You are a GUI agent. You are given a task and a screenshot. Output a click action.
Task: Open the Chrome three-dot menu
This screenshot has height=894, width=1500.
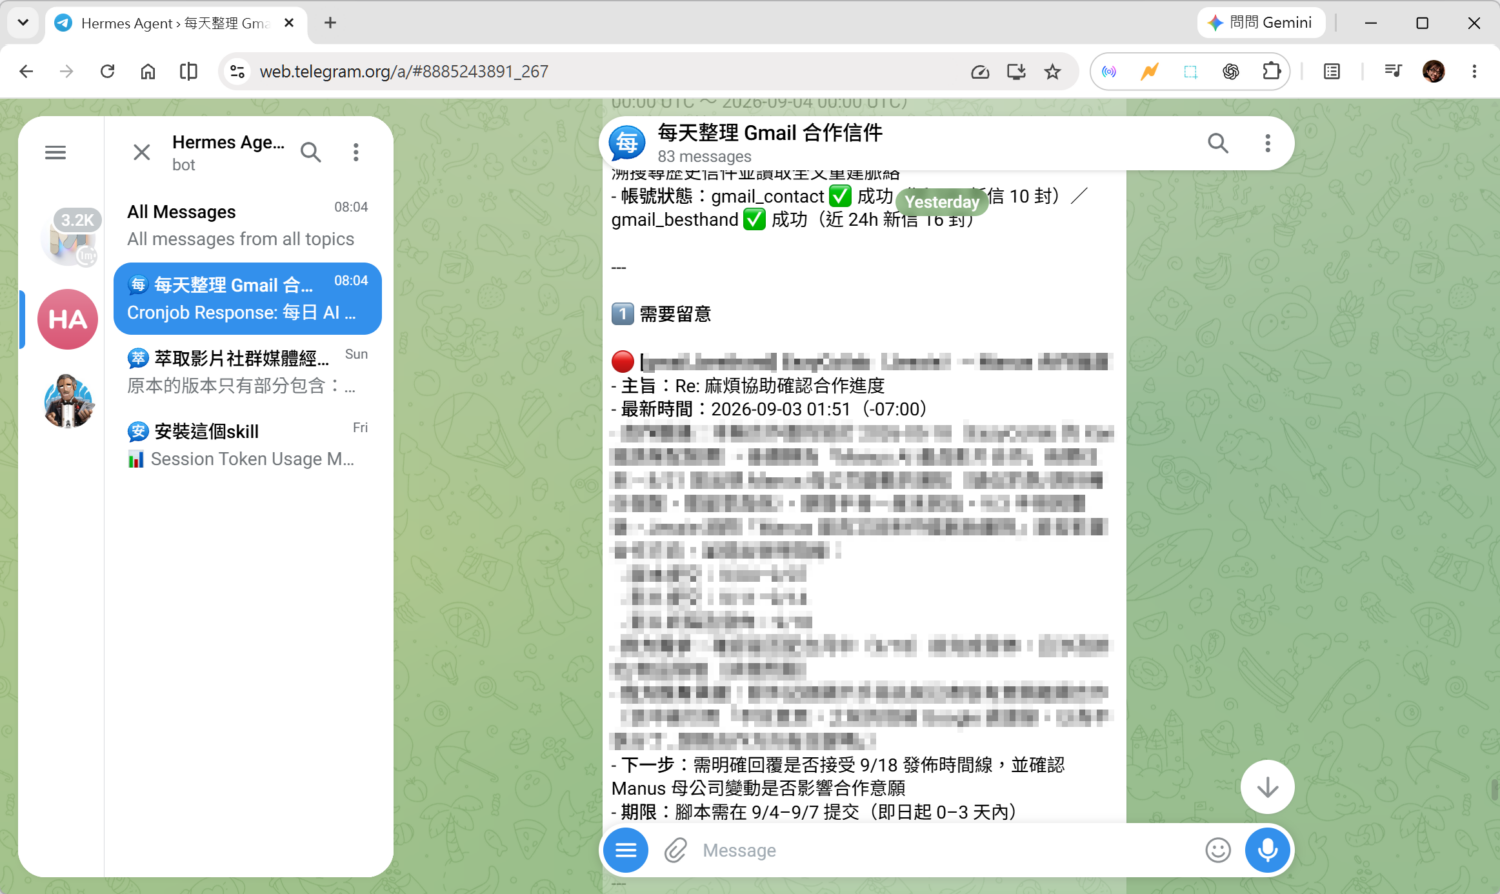[1474, 71]
